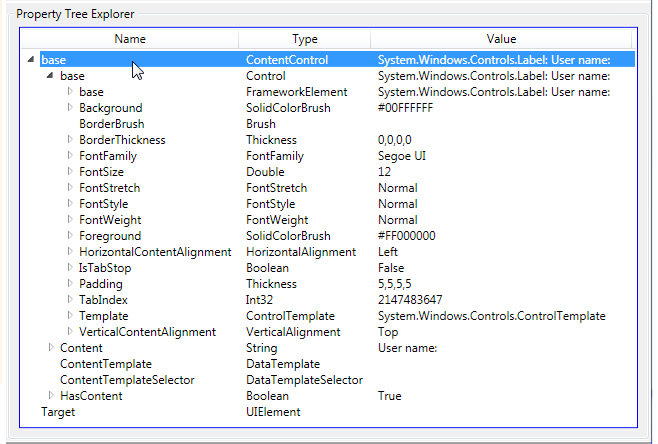
Task: Click the FrameworkElement type cell
Action: click(296, 92)
